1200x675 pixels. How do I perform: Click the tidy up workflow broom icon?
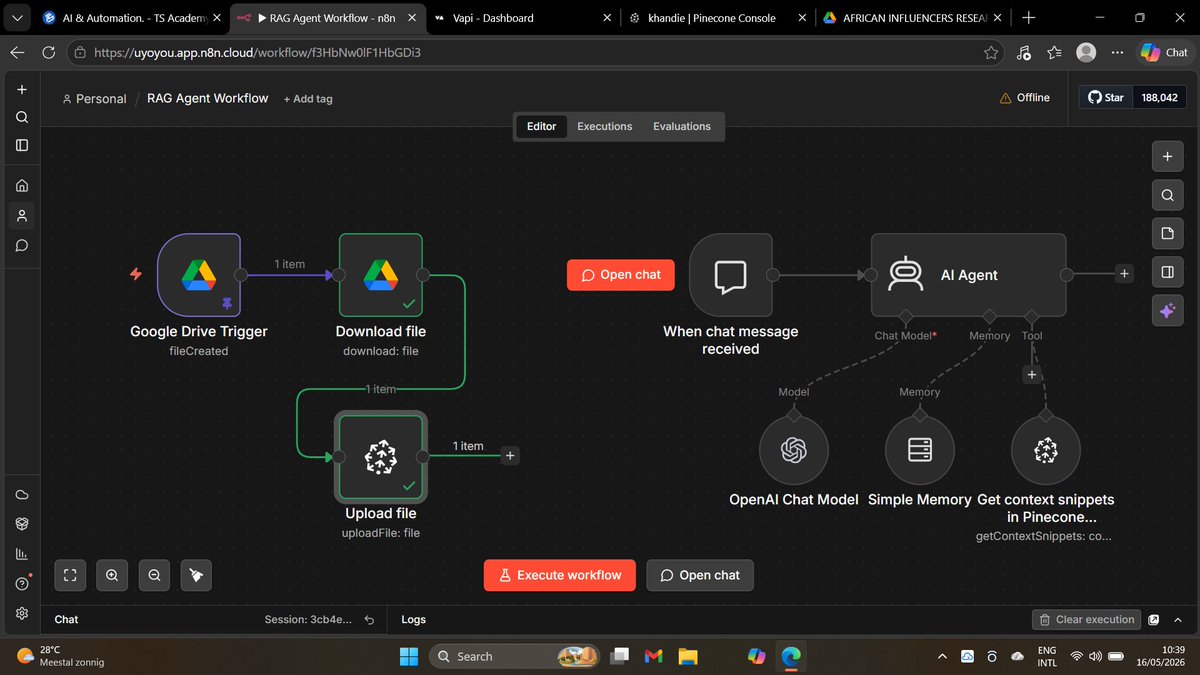196,575
